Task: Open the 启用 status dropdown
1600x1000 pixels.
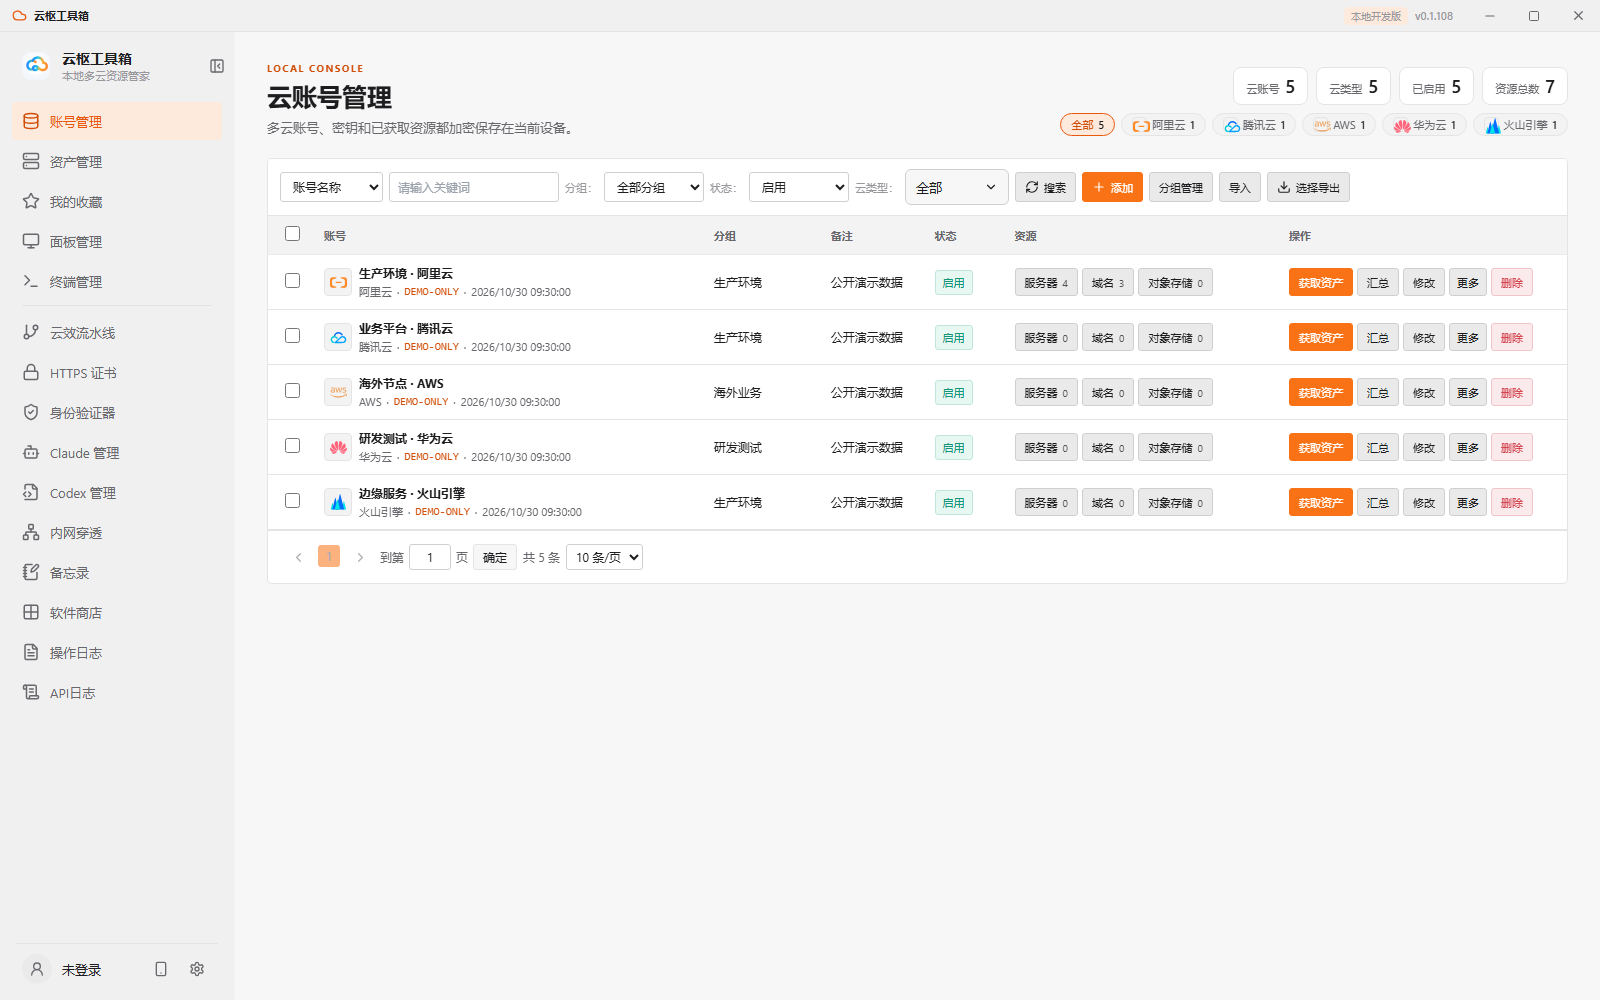Action: click(x=799, y=187)
